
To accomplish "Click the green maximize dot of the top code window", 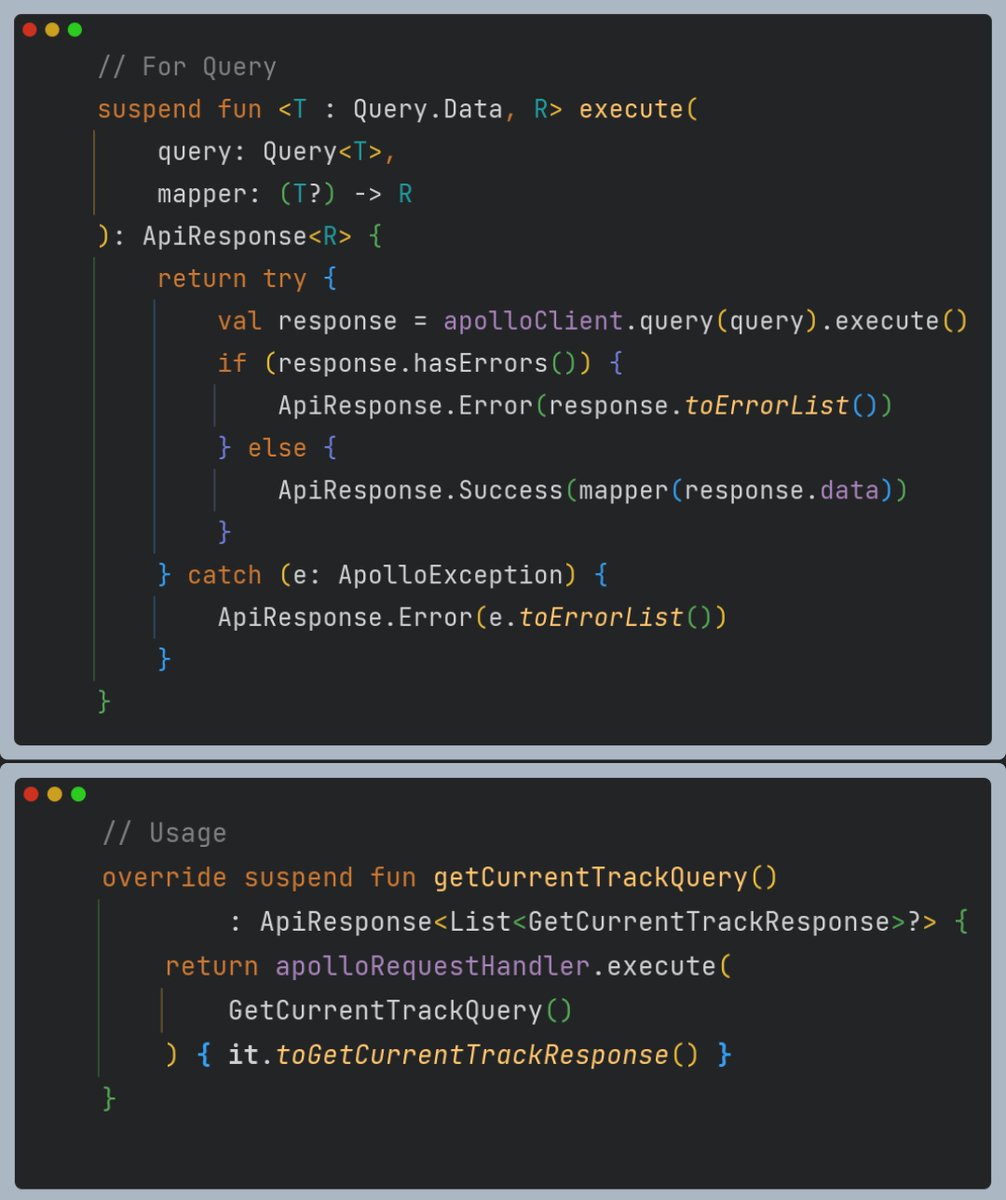I will (x=75, y=30).
